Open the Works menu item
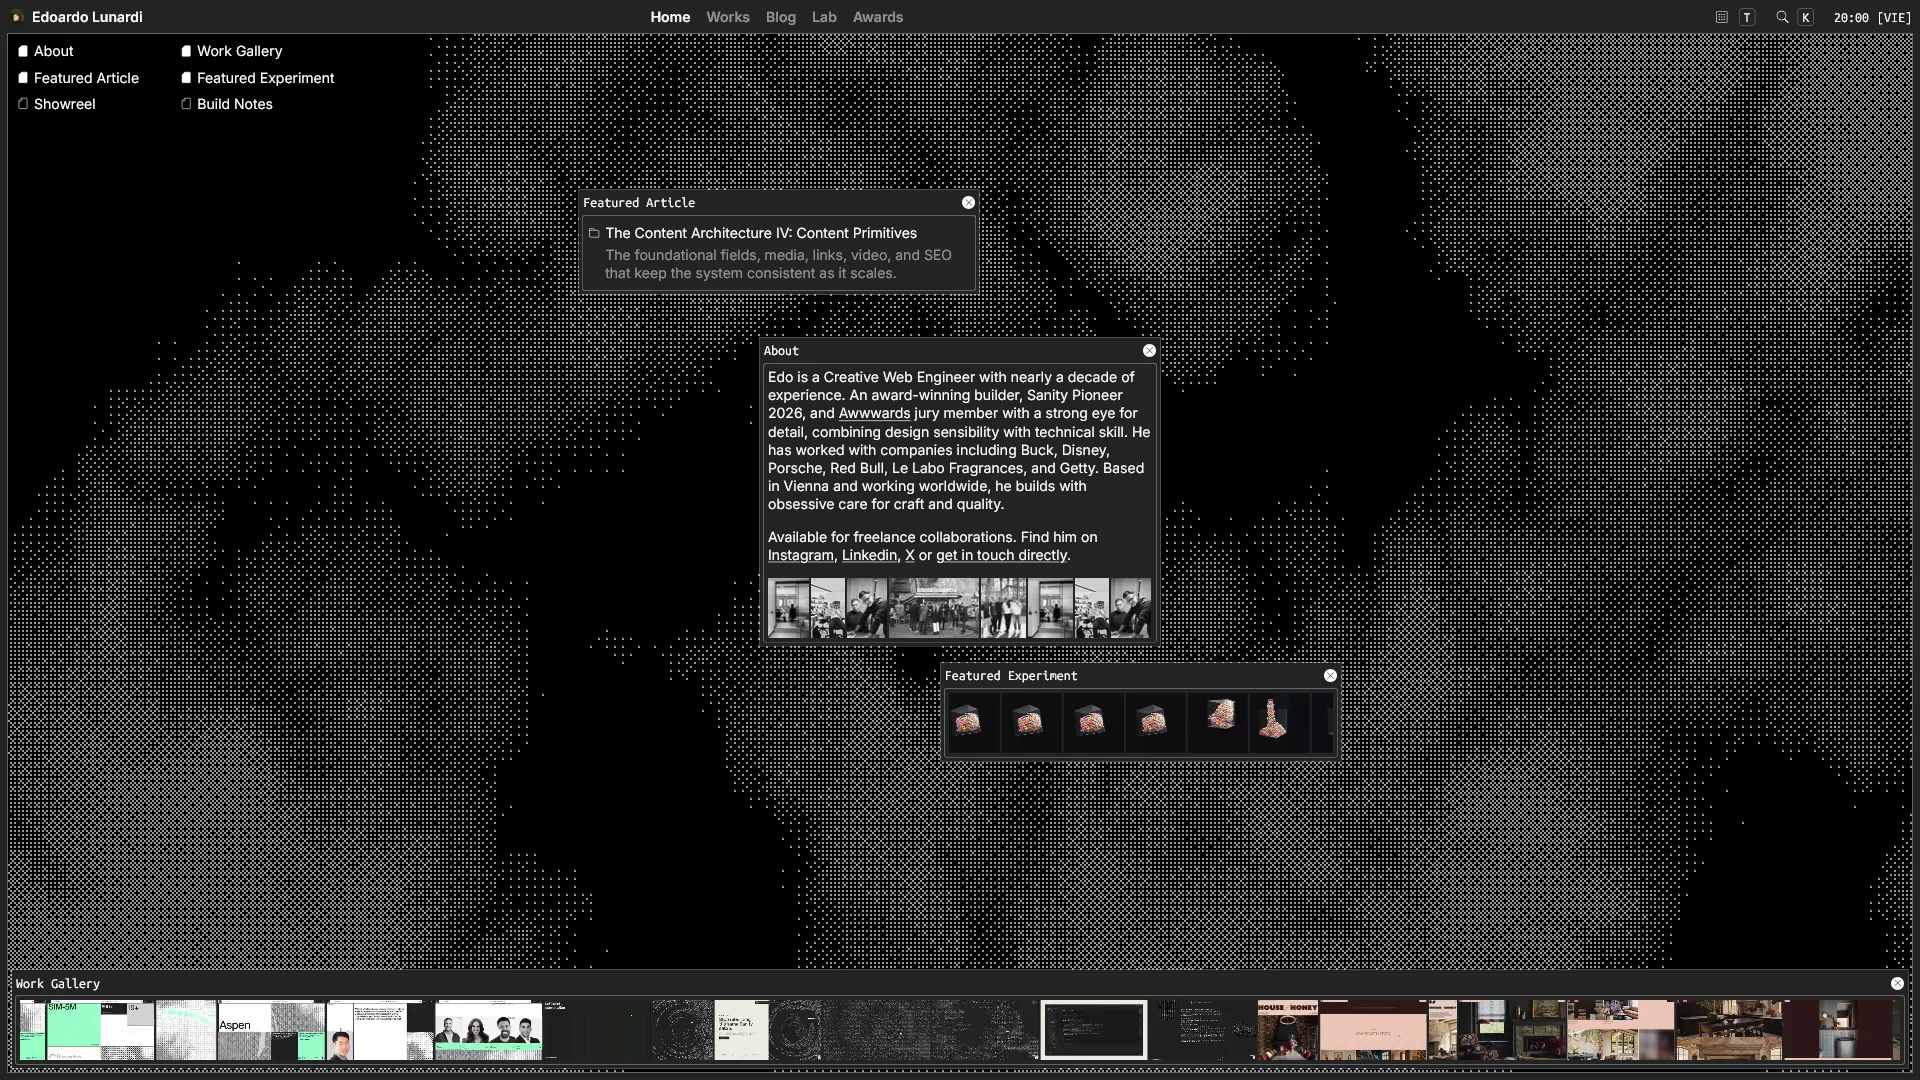 (727, 17)
